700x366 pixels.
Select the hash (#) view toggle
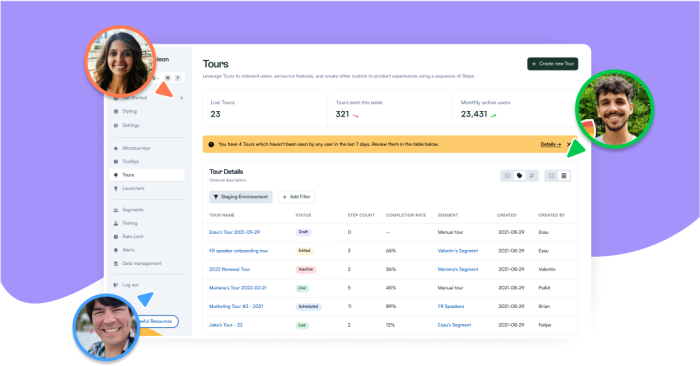[532, 176]
